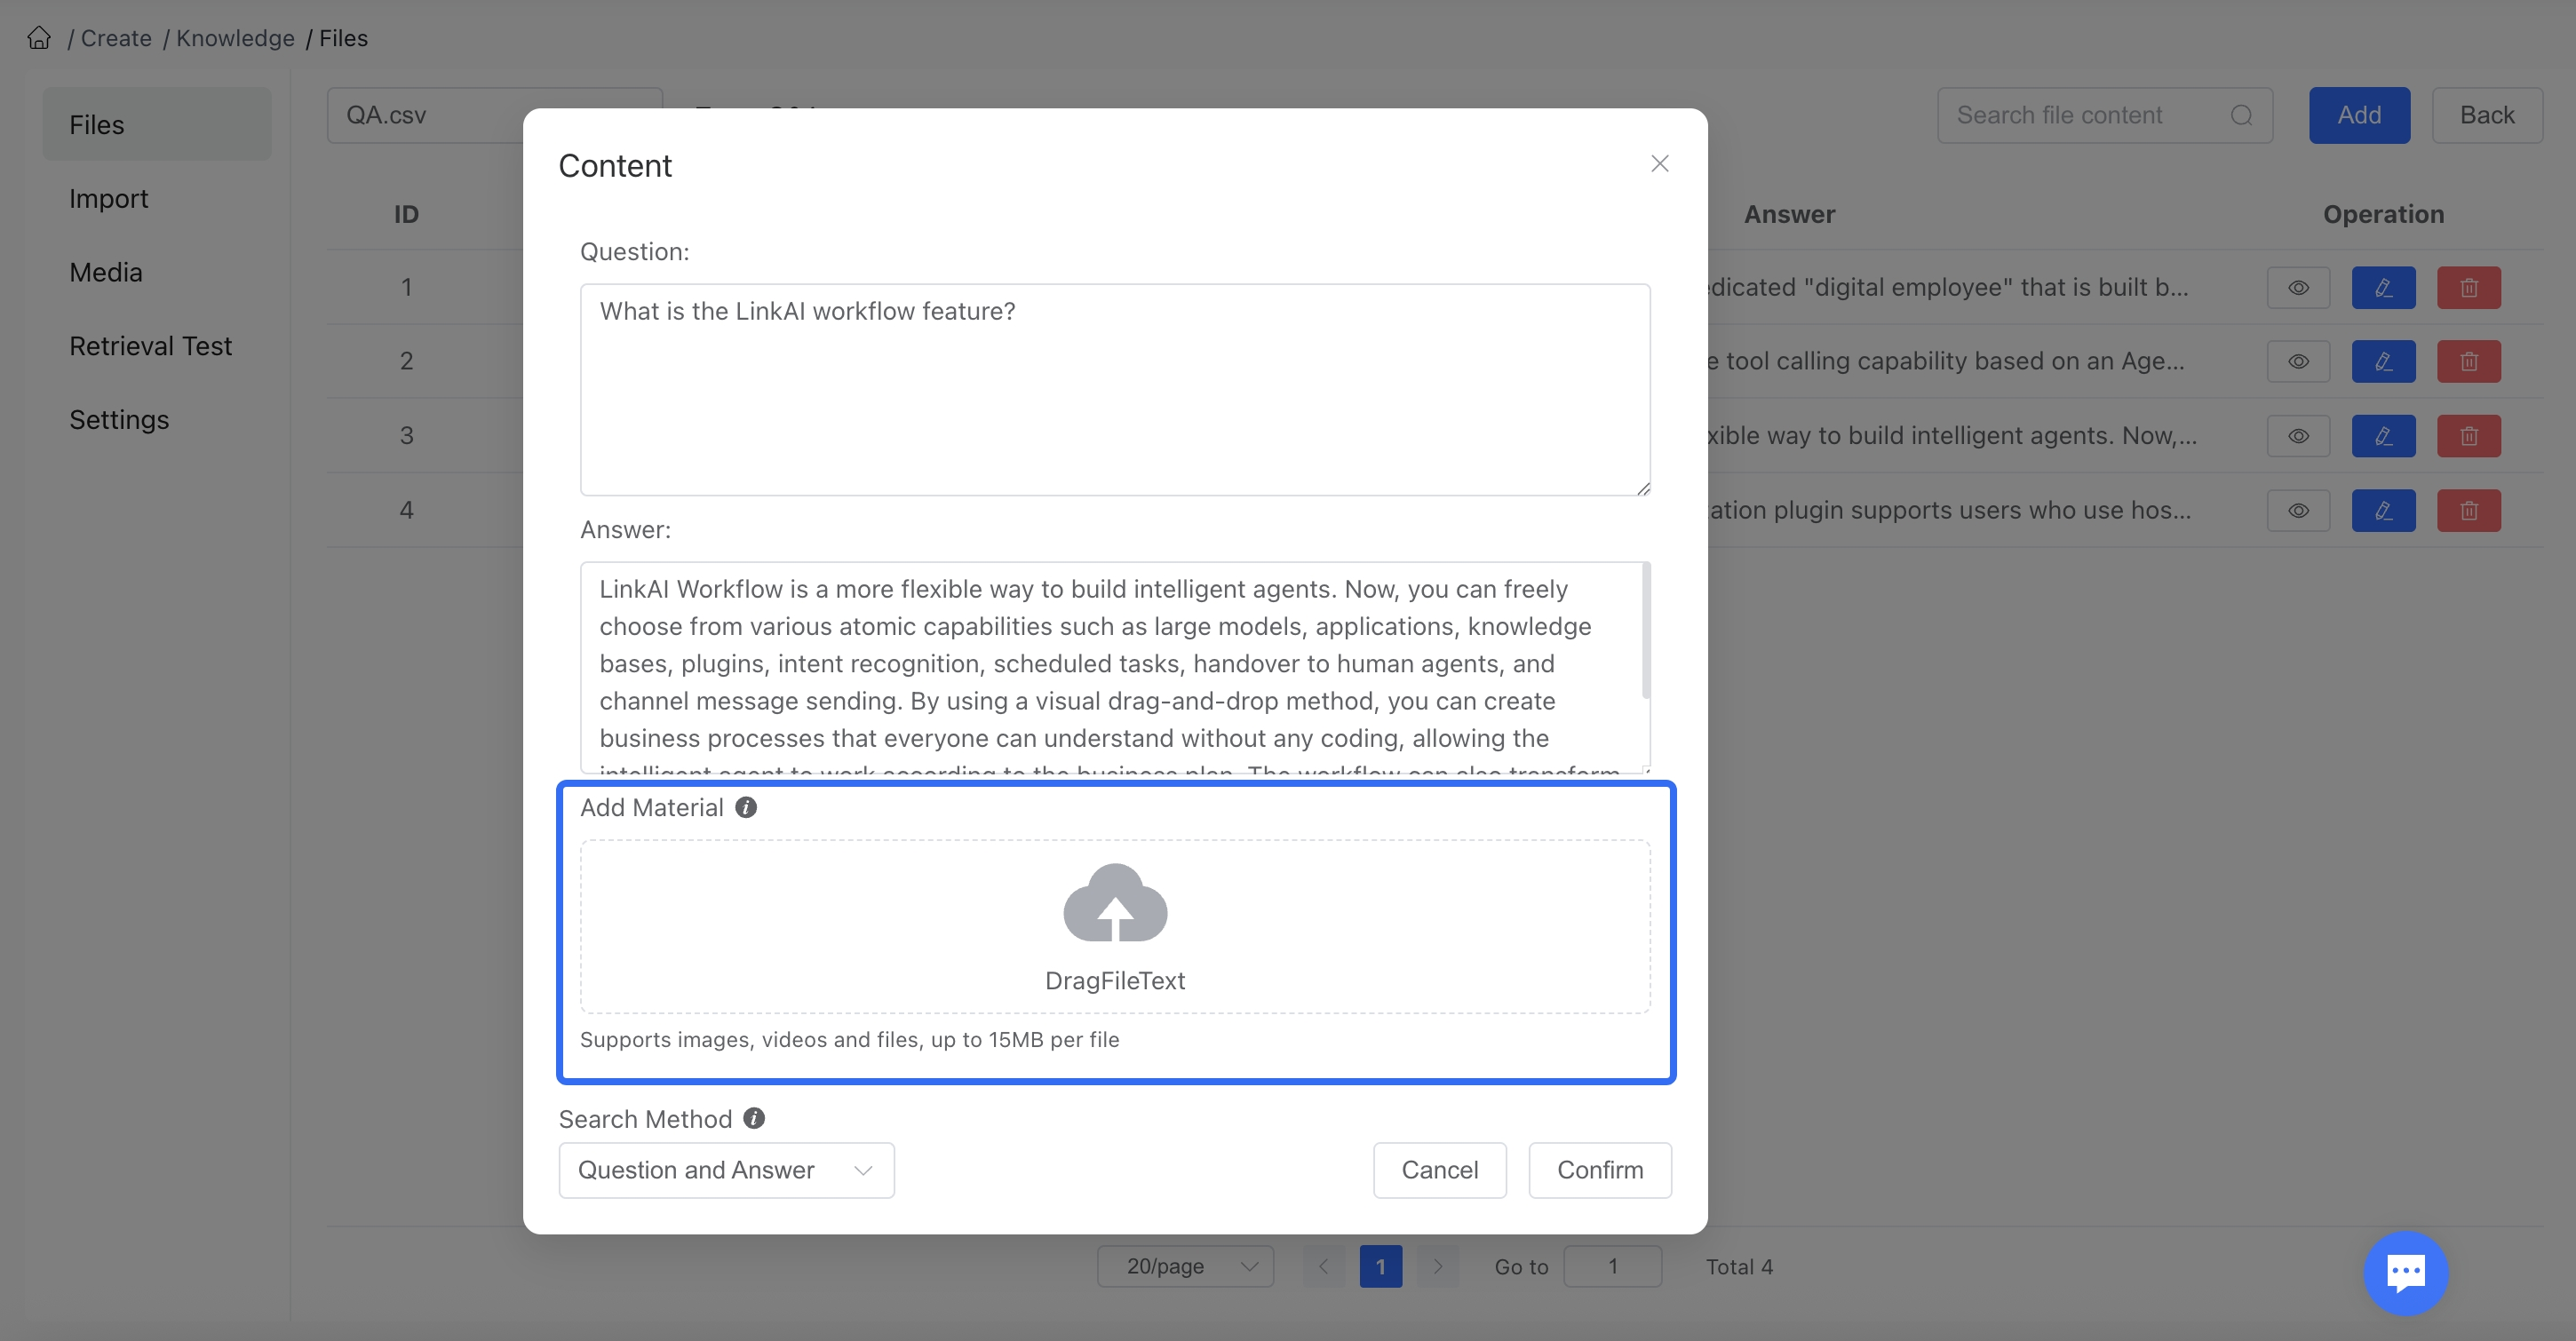The image size is (2576, 1341).
Task: Click 'Supports images, videos and files' hint
Action: pyautogui.click(x=849, y=1039)
